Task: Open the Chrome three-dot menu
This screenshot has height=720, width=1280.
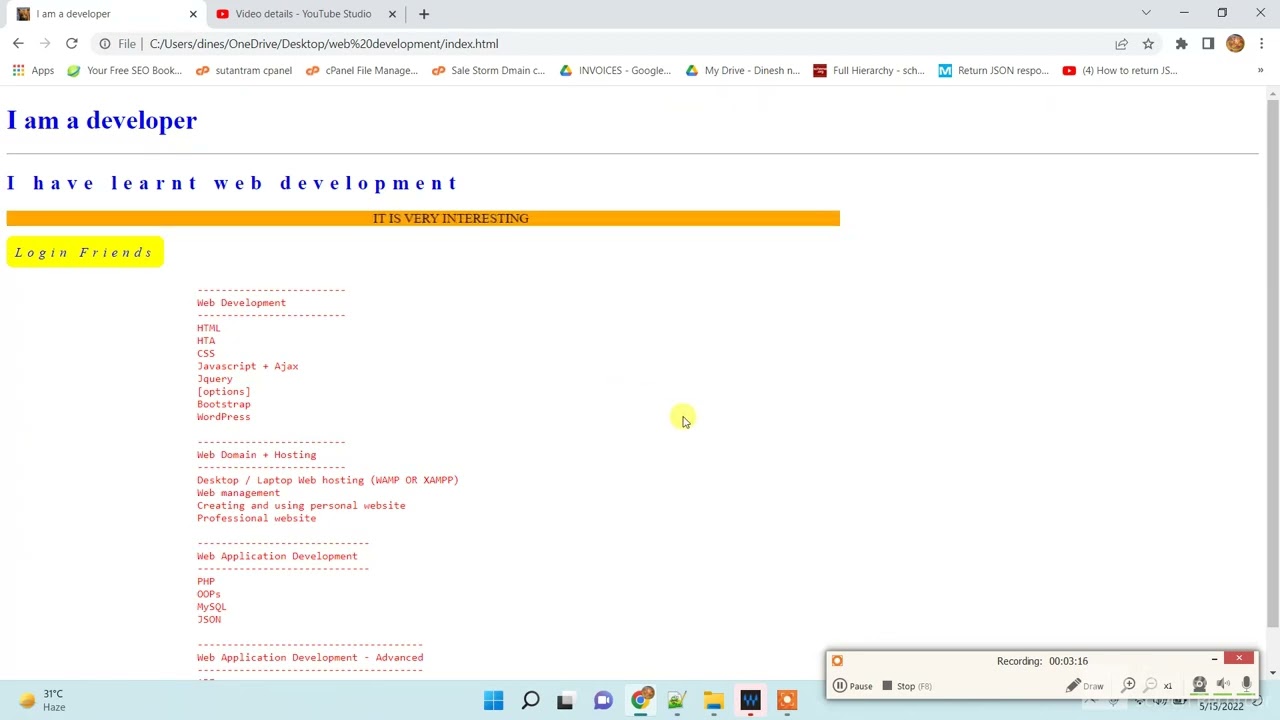Action: click(1262, 44)
